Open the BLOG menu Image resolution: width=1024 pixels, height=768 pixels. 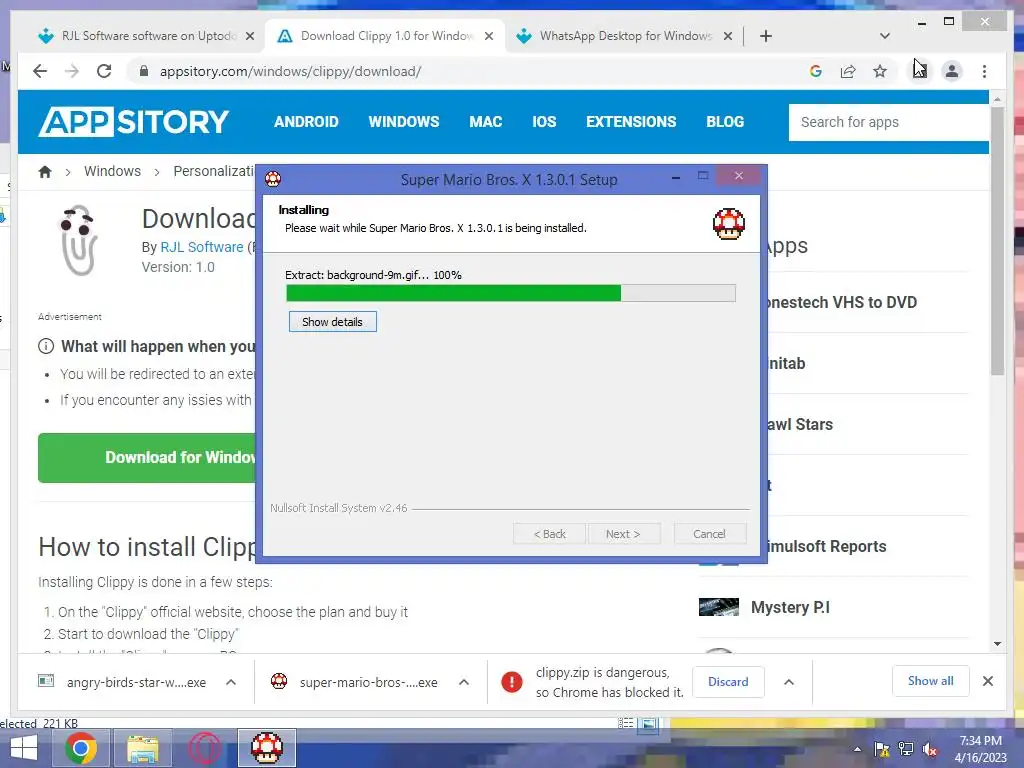click(x=725, y=121)
